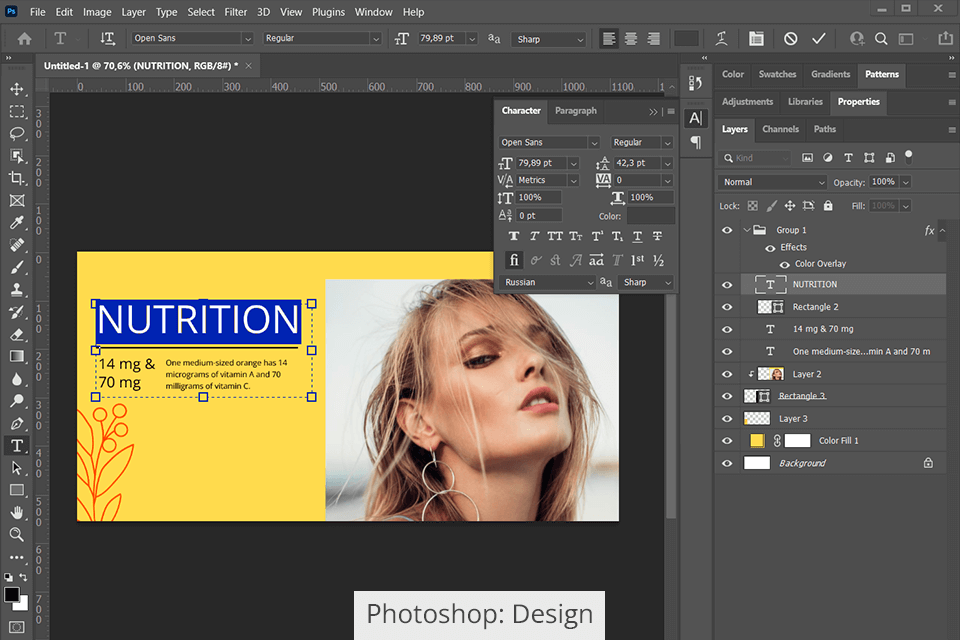Image resolution: width=960 pixels, height=640 pixels.
Task: Open leading 42,3 pt dropdown
Action: [667, 164]
